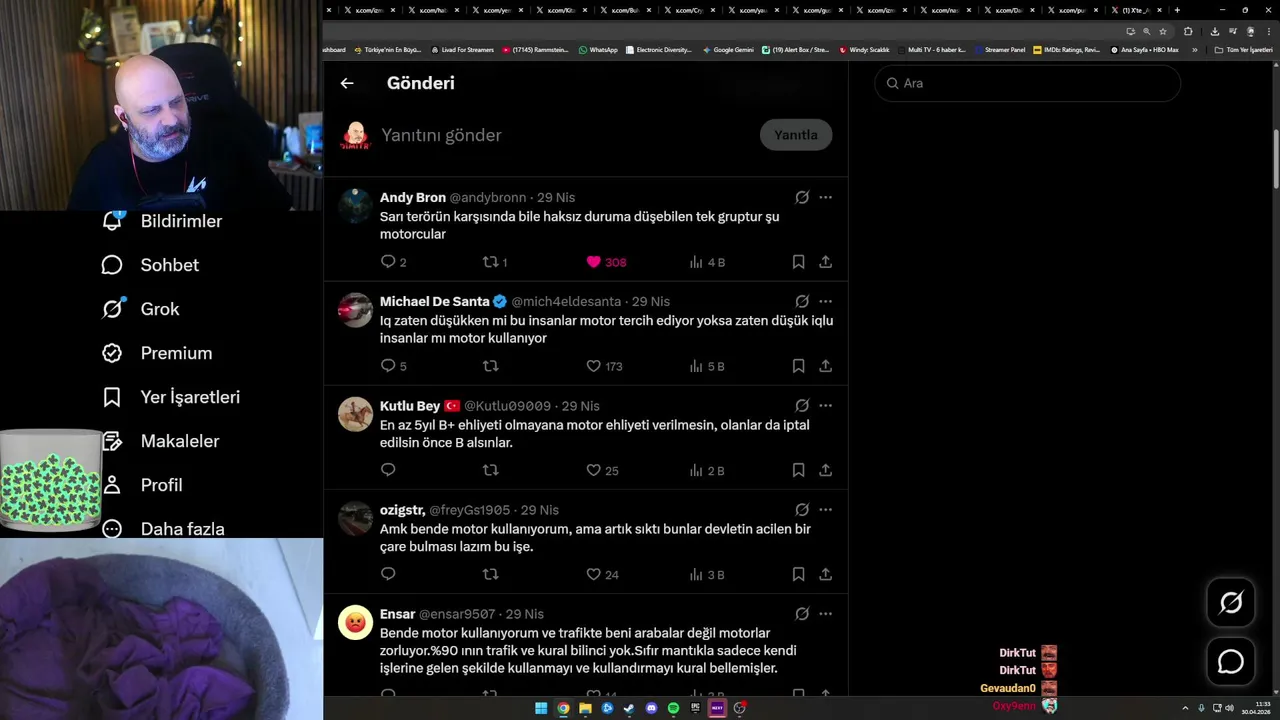
Task: Open the floating messages chat button
Action: (1231, 662)
